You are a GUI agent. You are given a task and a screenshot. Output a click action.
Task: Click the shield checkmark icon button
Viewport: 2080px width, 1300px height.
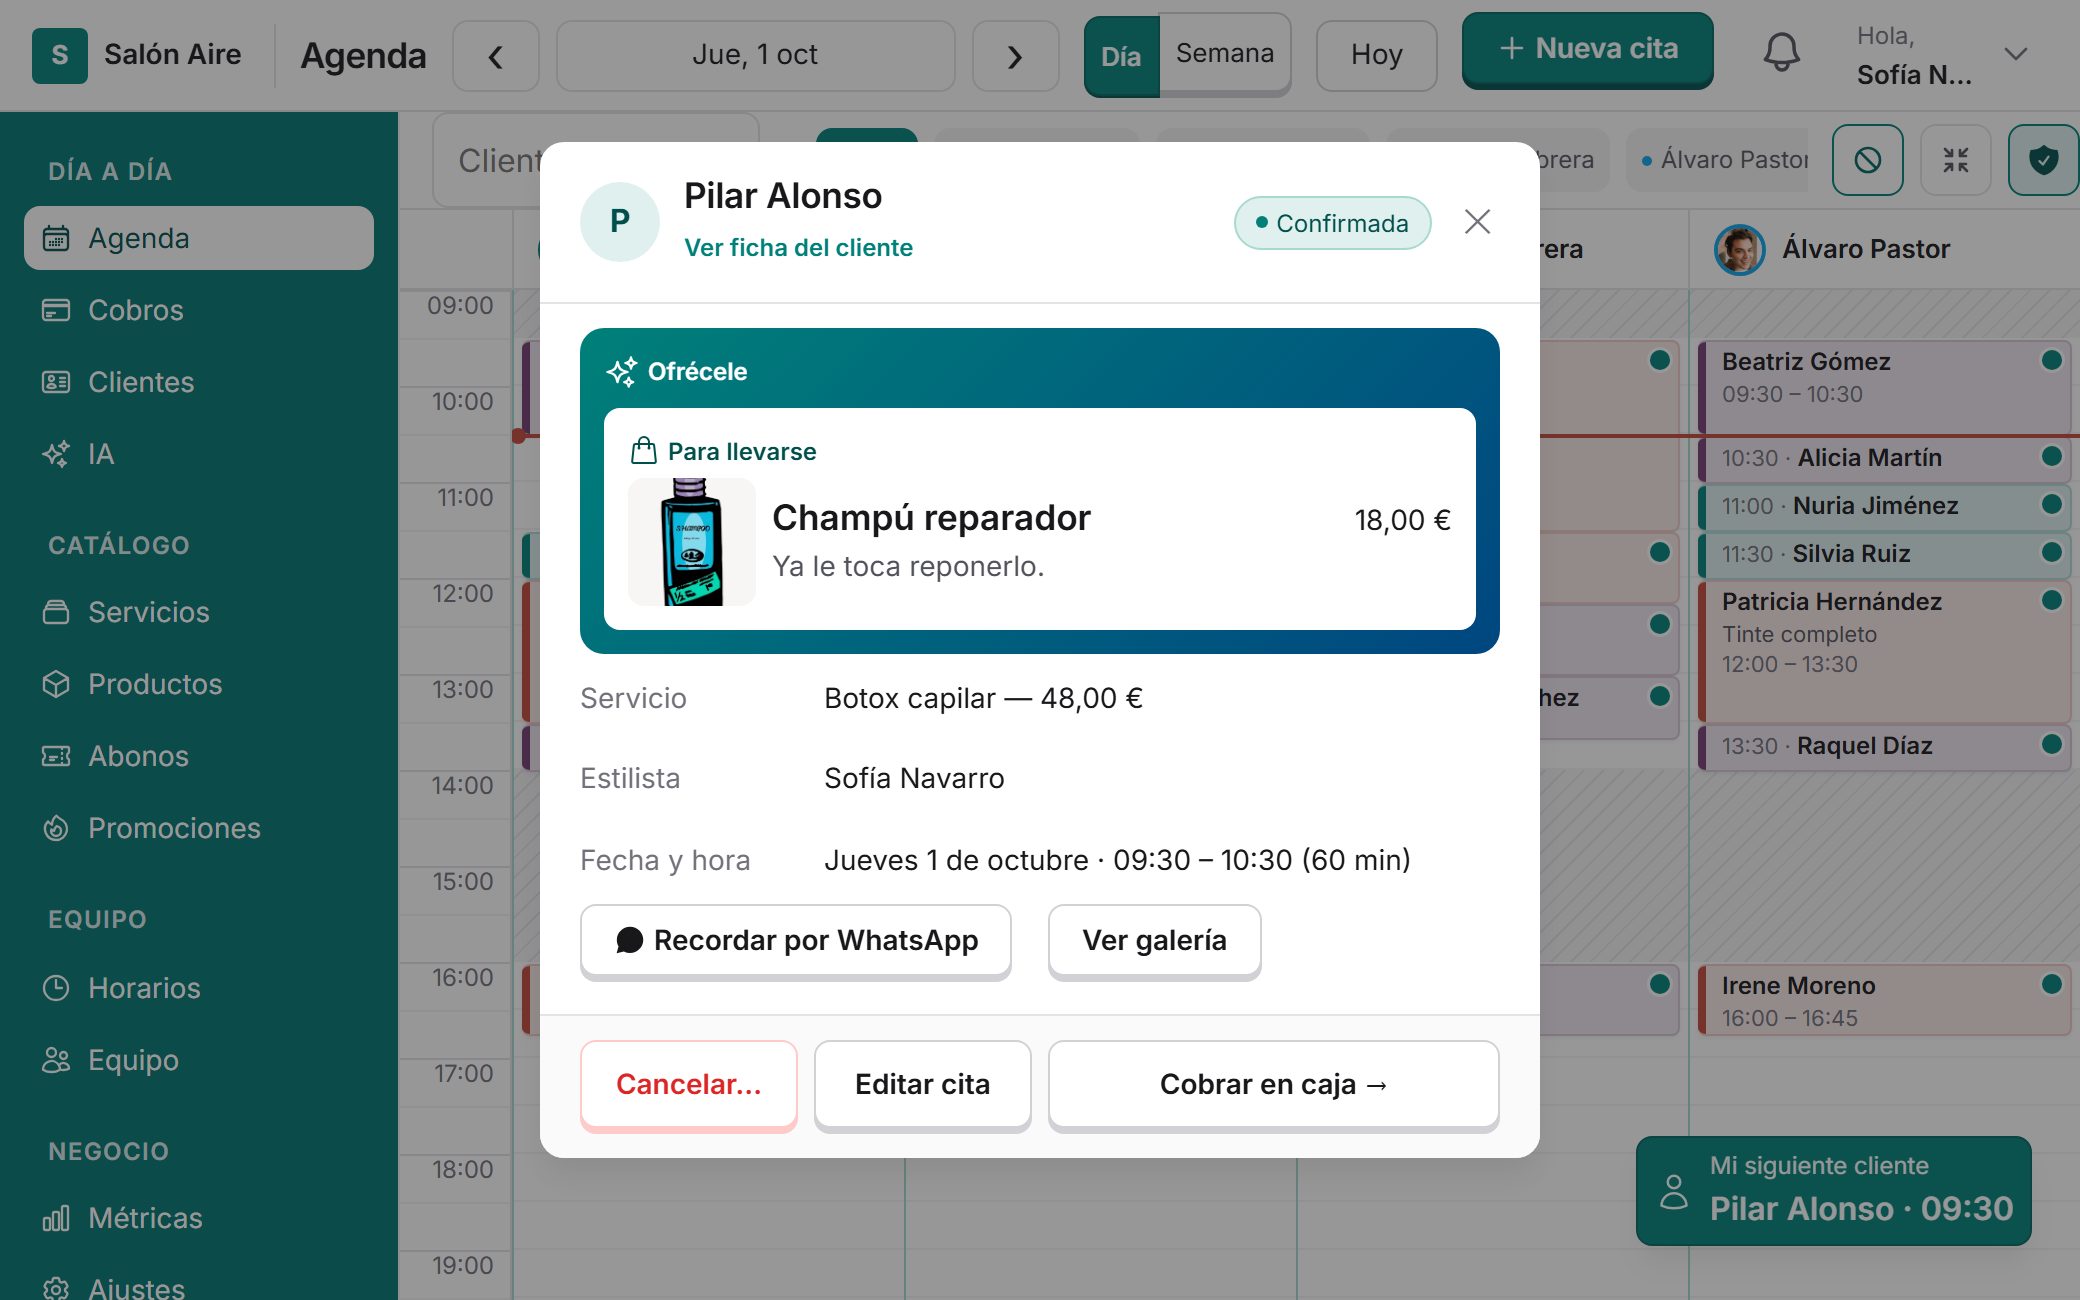[2043, 160]
